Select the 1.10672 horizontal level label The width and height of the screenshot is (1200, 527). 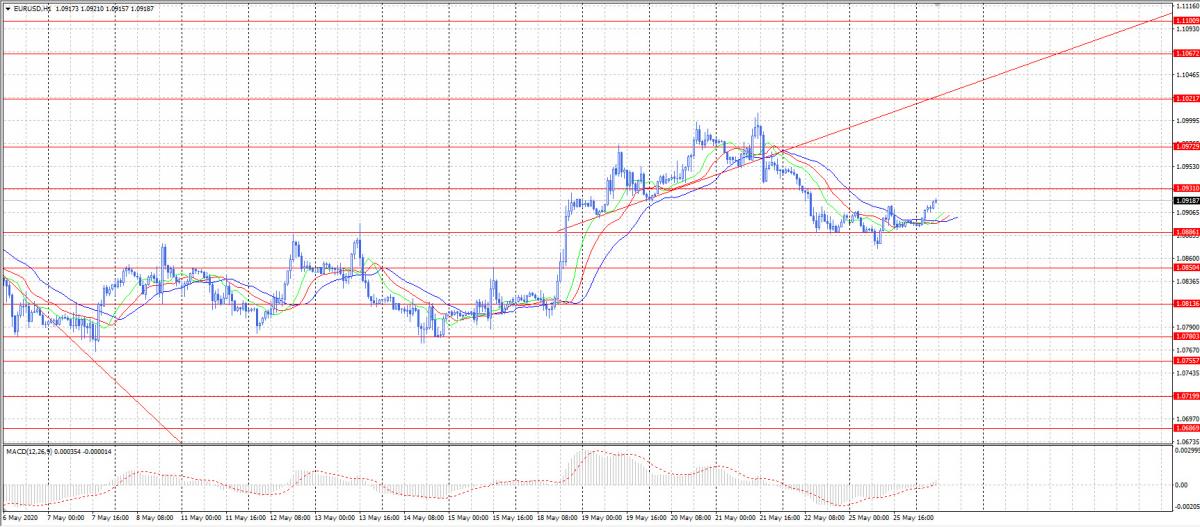(x=1187, y=53)
